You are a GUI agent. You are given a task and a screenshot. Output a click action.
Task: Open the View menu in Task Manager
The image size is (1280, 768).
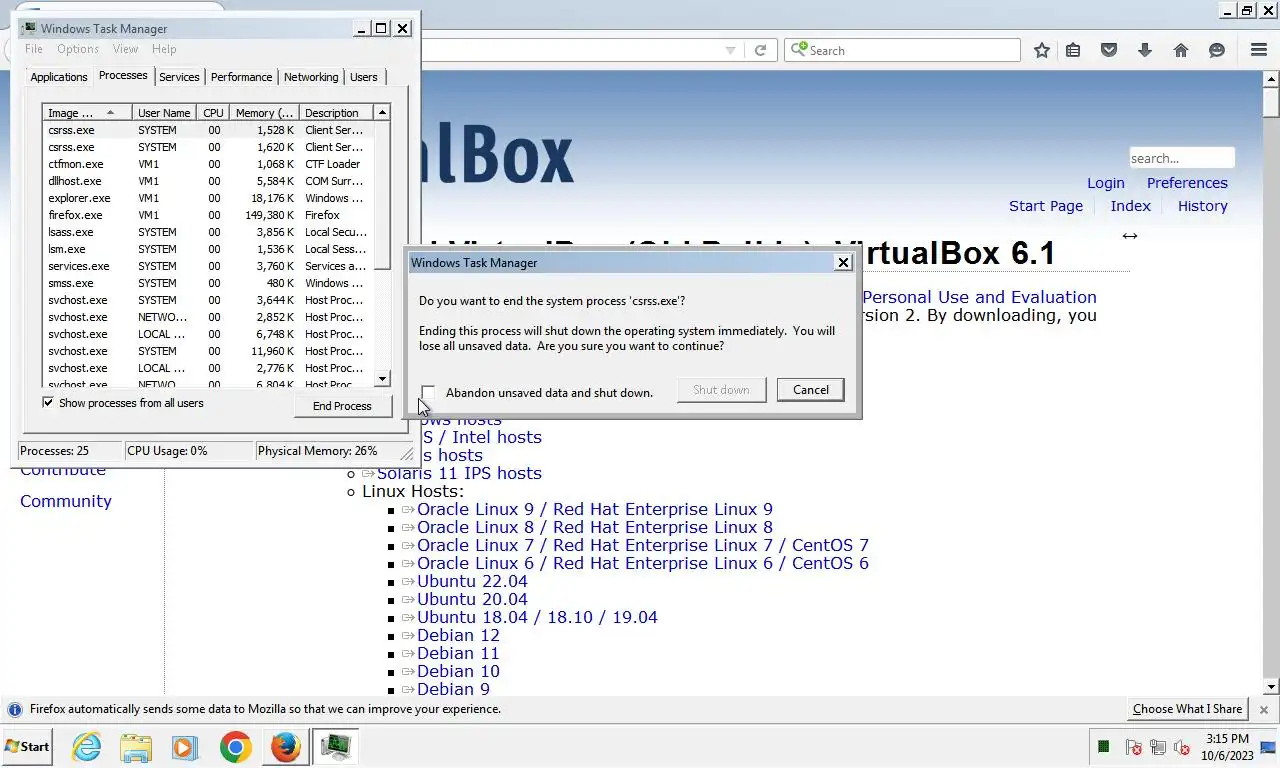tap(125, 49)
